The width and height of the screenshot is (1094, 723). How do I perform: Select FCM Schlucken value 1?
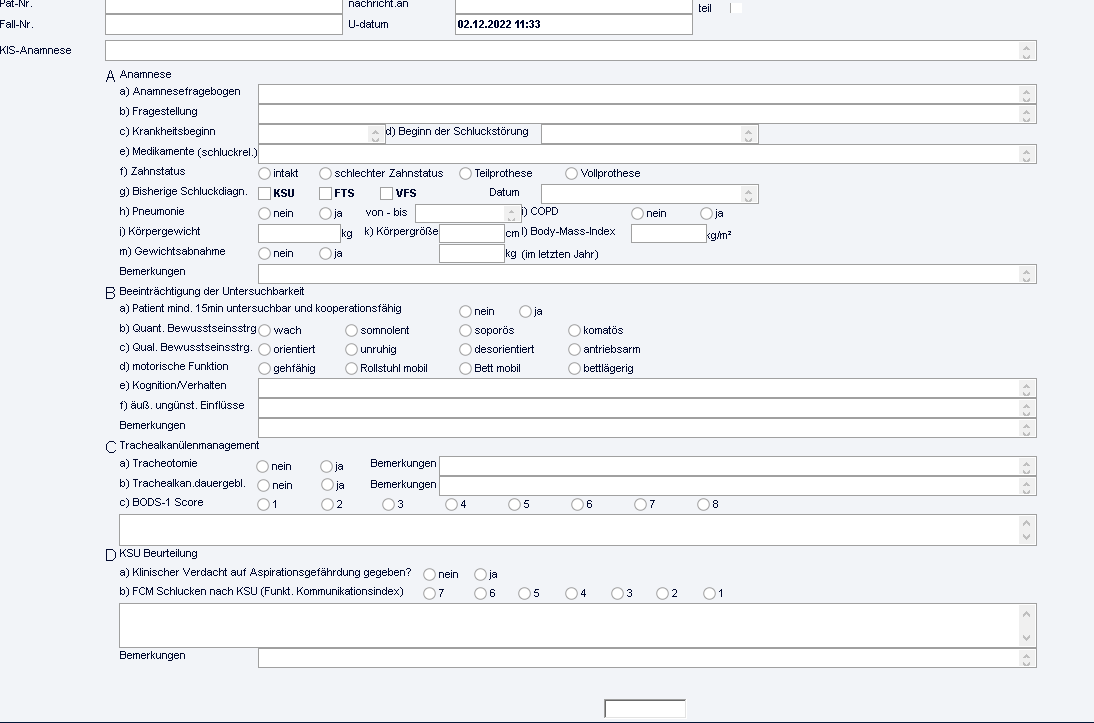click(710, 593)
